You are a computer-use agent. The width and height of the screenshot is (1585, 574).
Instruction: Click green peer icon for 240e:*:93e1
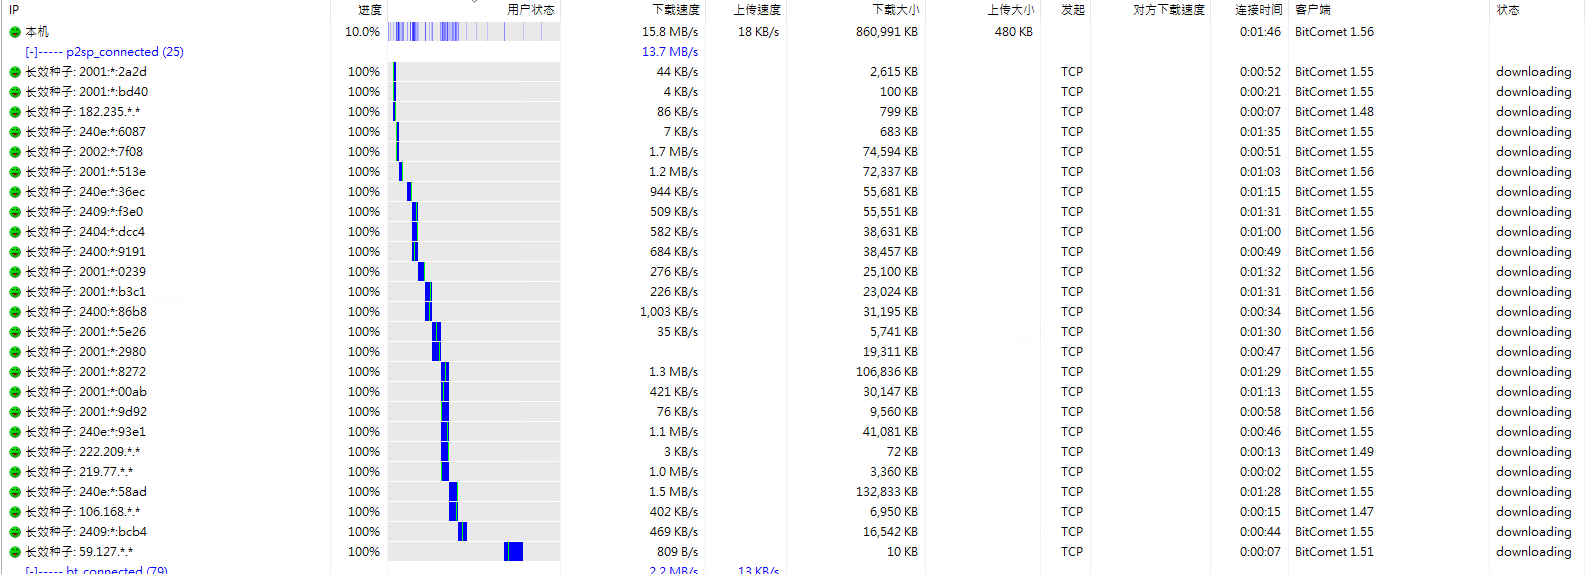point(15,432)
